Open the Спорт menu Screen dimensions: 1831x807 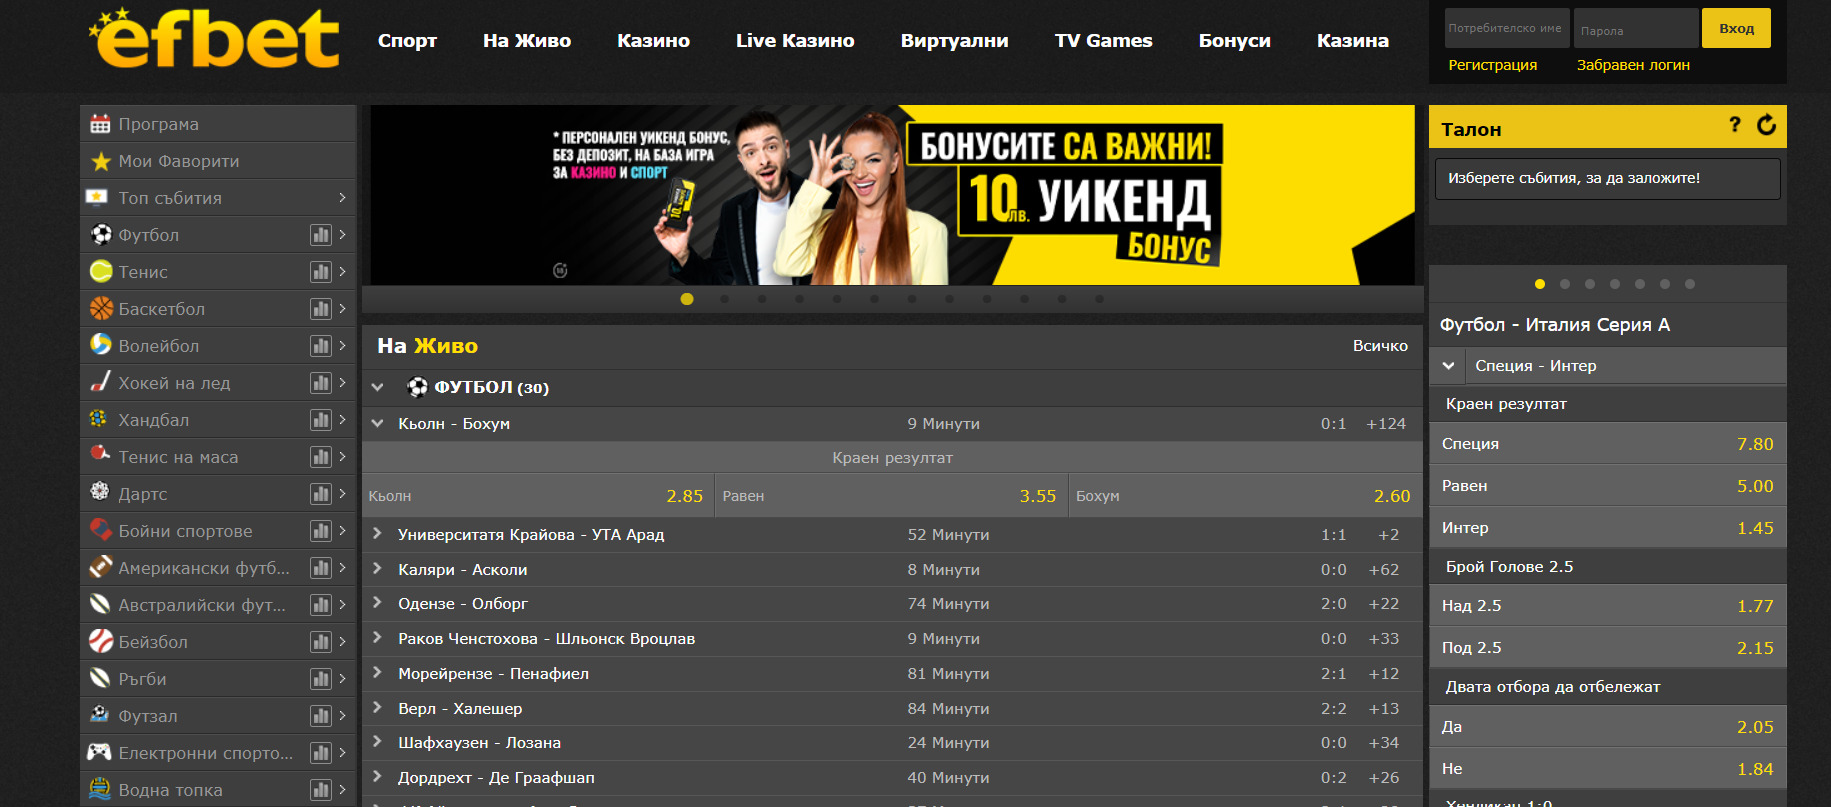click(x=407, y=41)
